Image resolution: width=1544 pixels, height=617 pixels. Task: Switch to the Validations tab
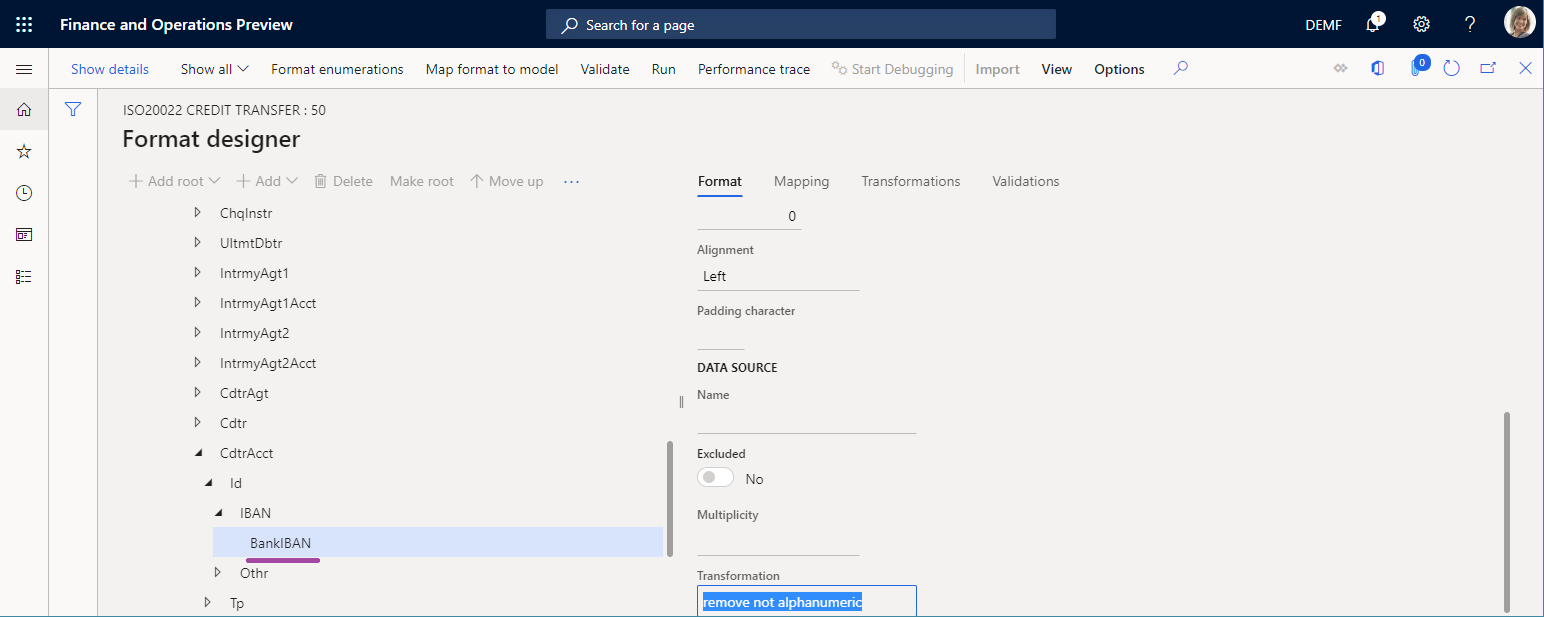click(1025, 181)
